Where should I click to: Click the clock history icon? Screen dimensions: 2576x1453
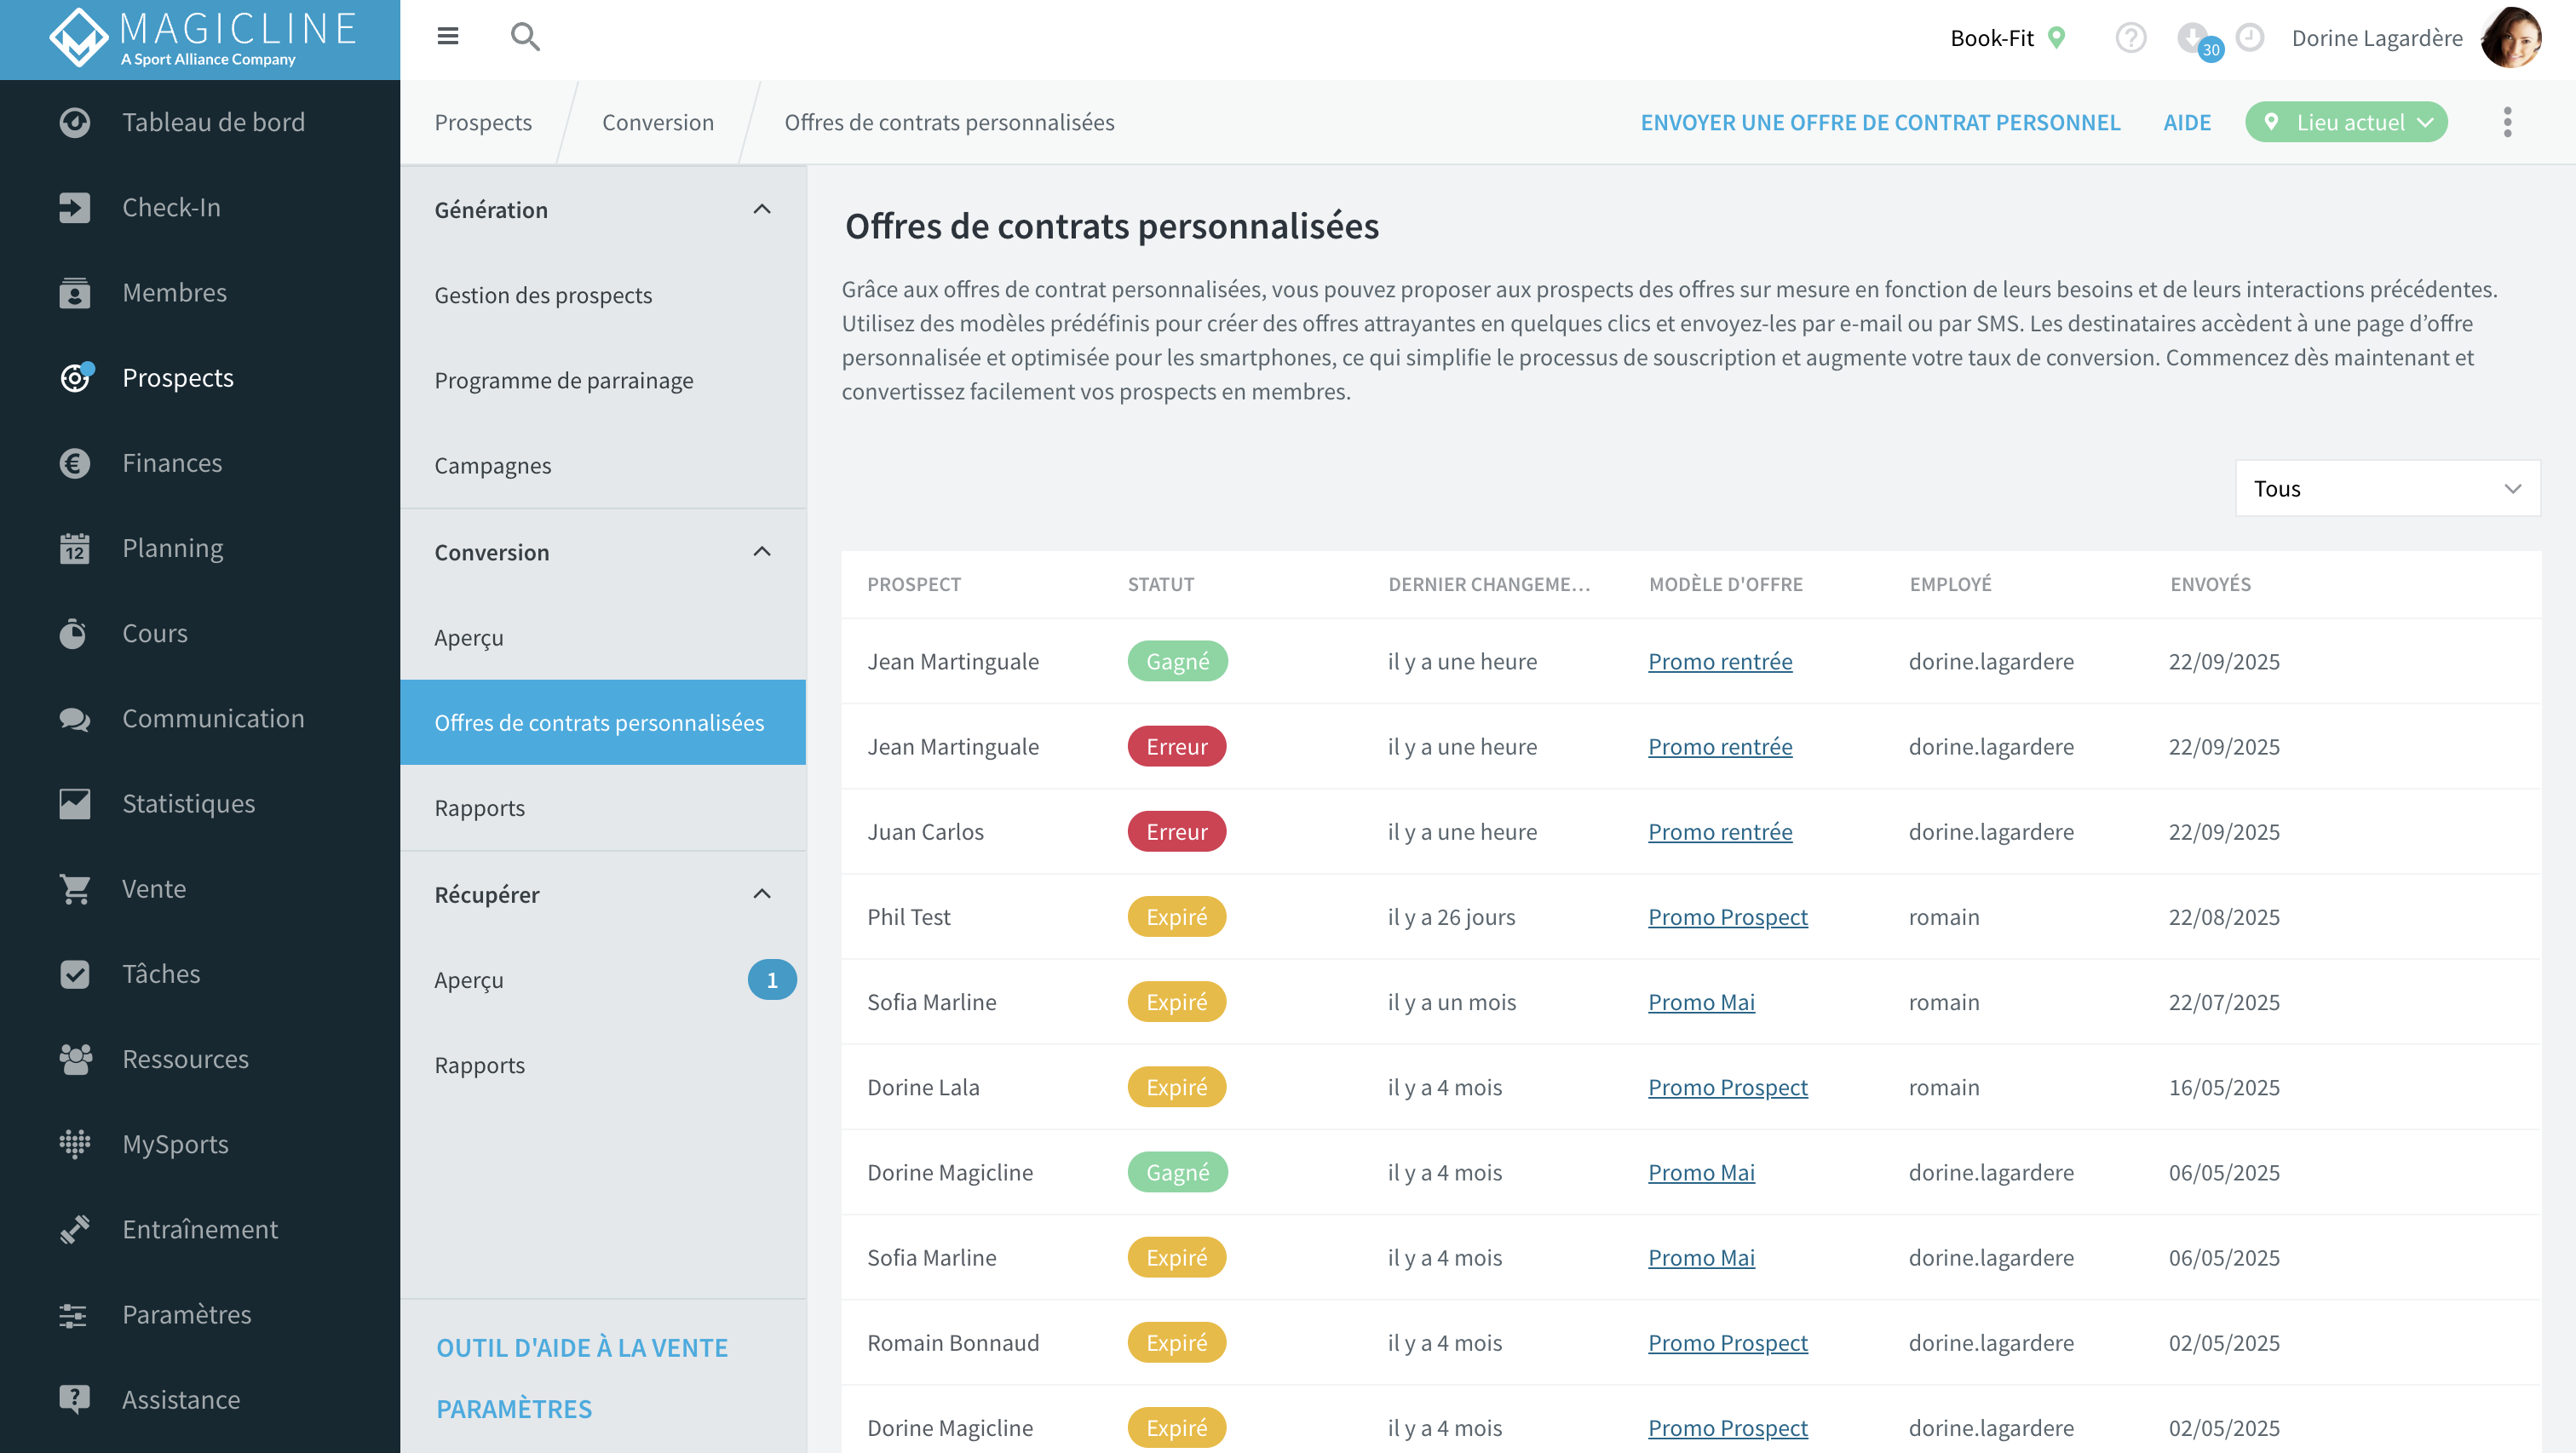(2250, 38)
